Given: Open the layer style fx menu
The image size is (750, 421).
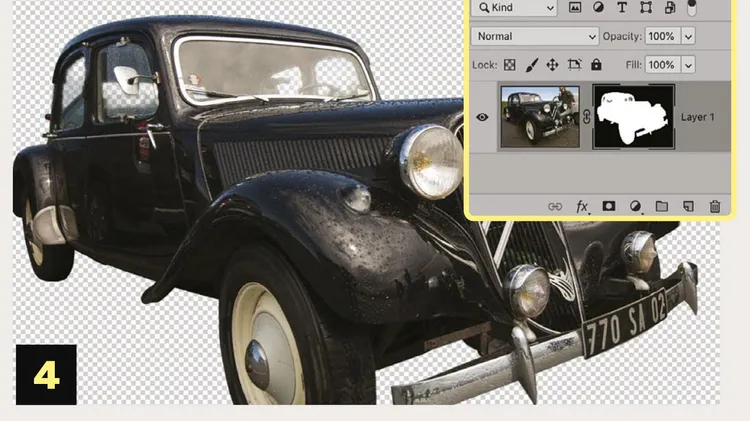Looking at the screenshot, I should [x=582, y=207].
